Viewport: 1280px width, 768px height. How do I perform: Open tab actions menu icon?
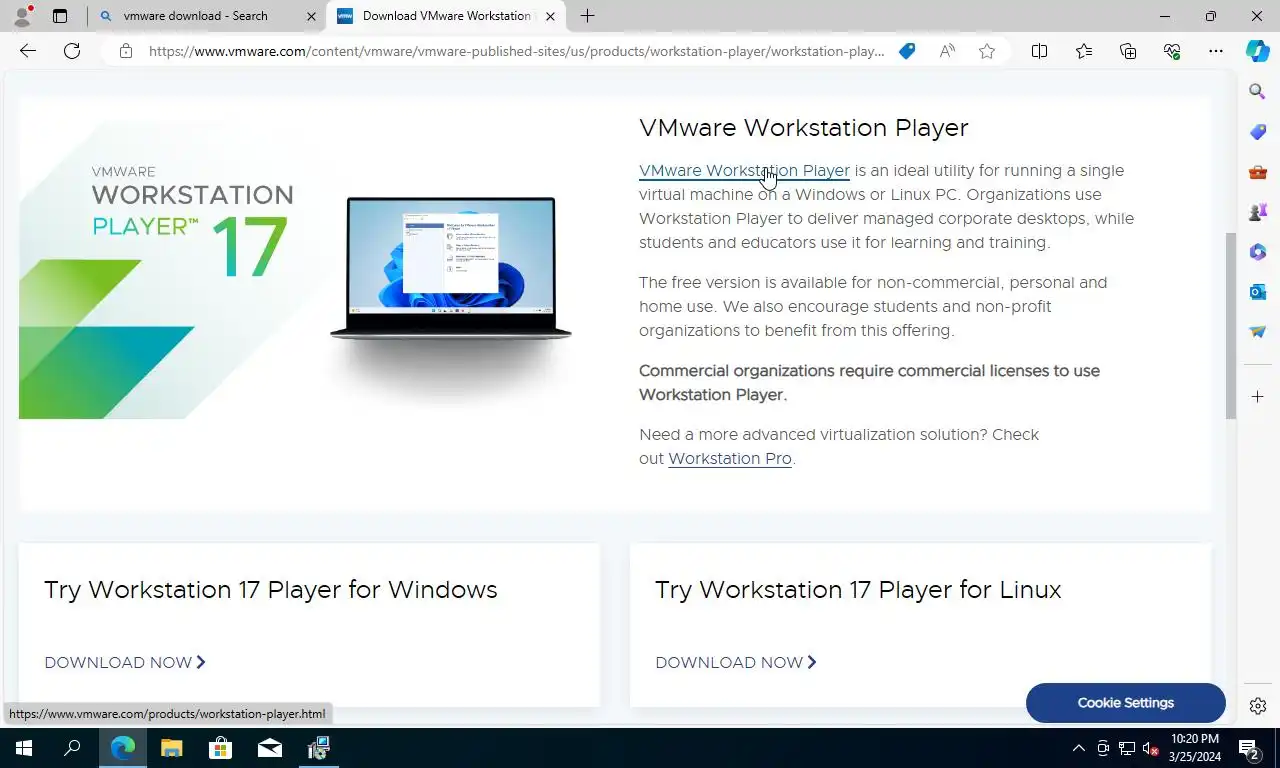point(60,16)
